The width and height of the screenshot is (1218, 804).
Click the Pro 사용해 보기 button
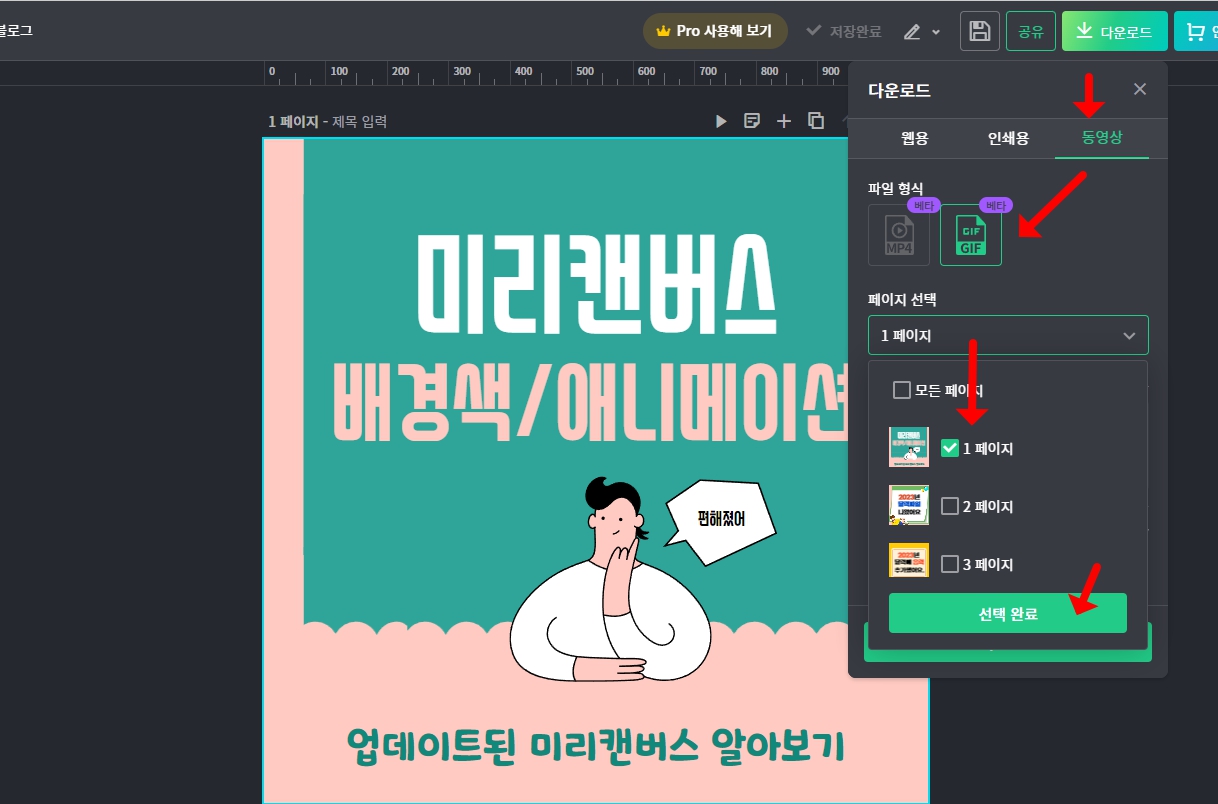click(x=715, y=31)
